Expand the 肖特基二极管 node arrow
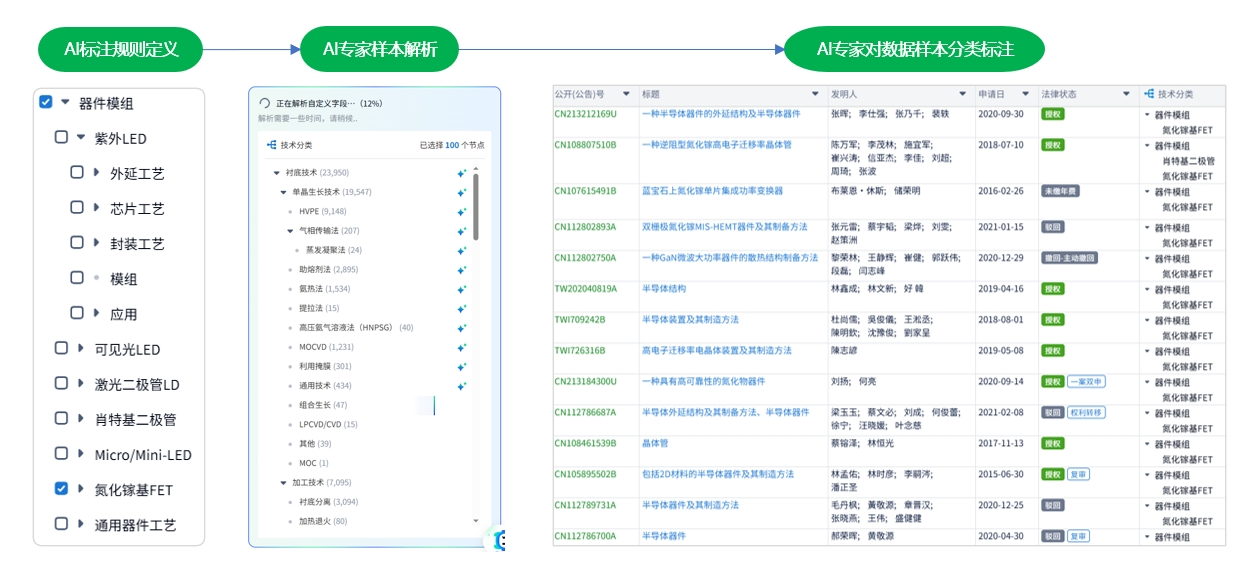This screenshot has height=577, width=1254. tap(81, 418)
